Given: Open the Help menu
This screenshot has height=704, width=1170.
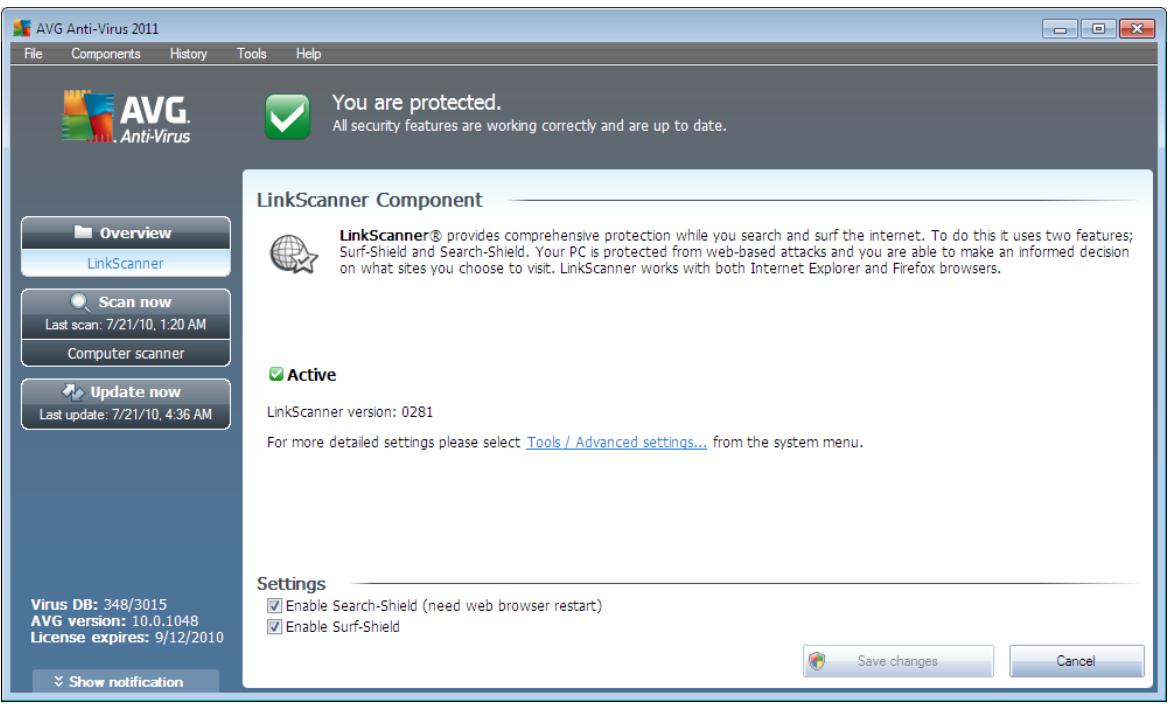Looking at the screenshot, I should [x=308, y=54].
